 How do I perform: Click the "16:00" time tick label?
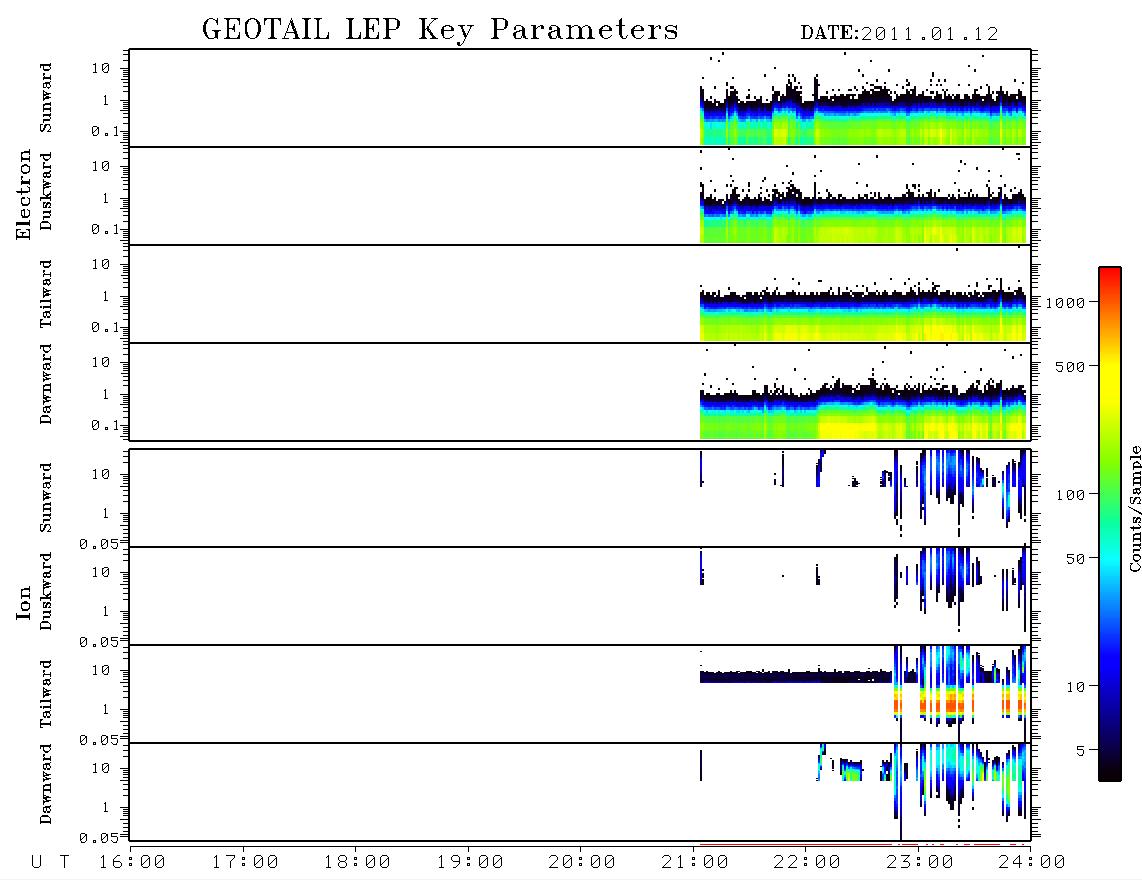point(133,863)
